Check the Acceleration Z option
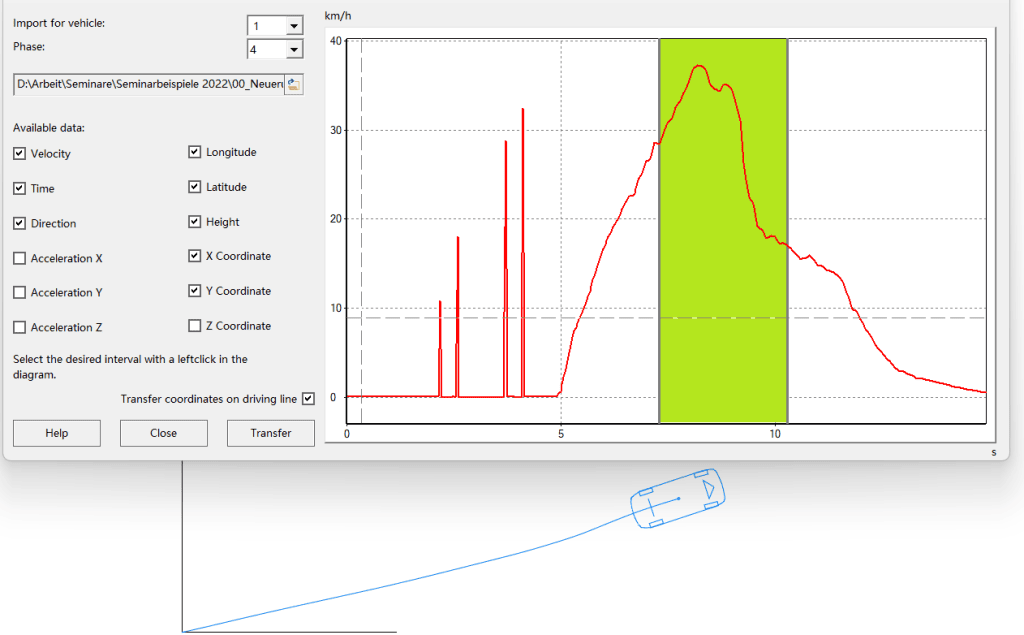 point(20,327)
